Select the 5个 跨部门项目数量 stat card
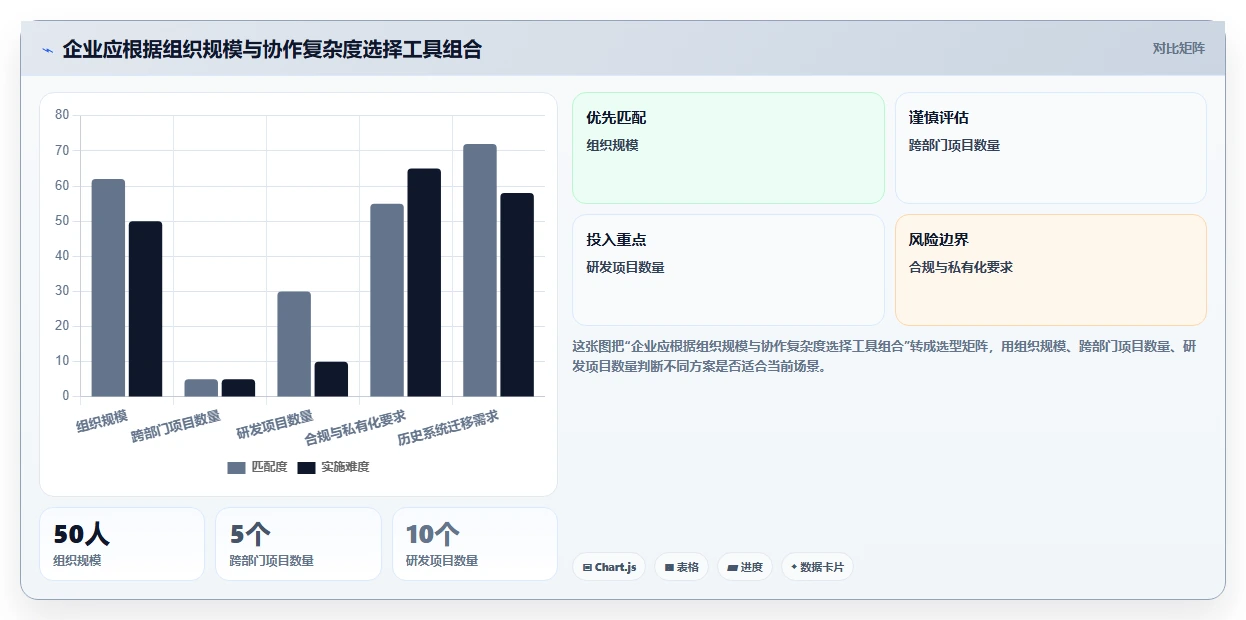Viewport: 1246px width, 620px height. click(x=298, y=544)
